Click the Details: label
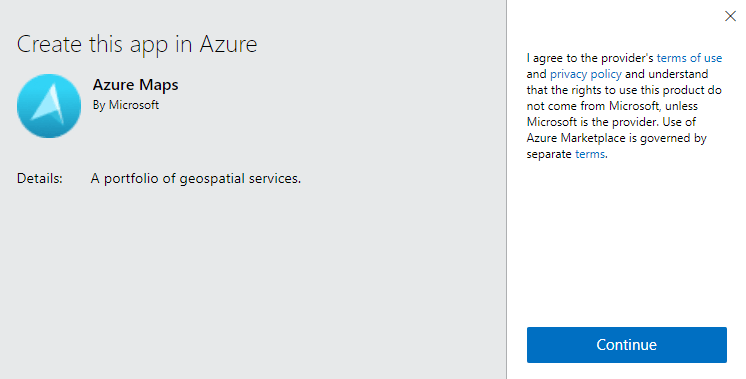 pyautogui.click(x=40, y=178)
